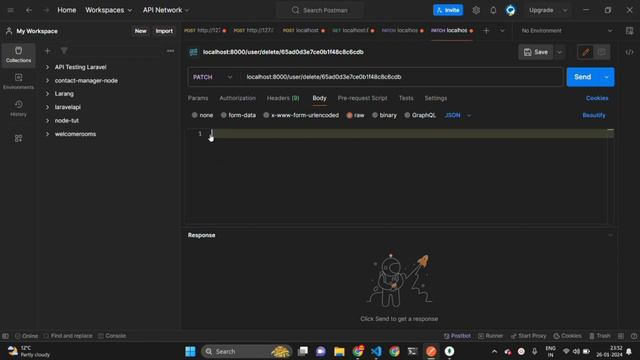
Task: Toggle sidebar icon in status bar
Action: coord(5,336)
